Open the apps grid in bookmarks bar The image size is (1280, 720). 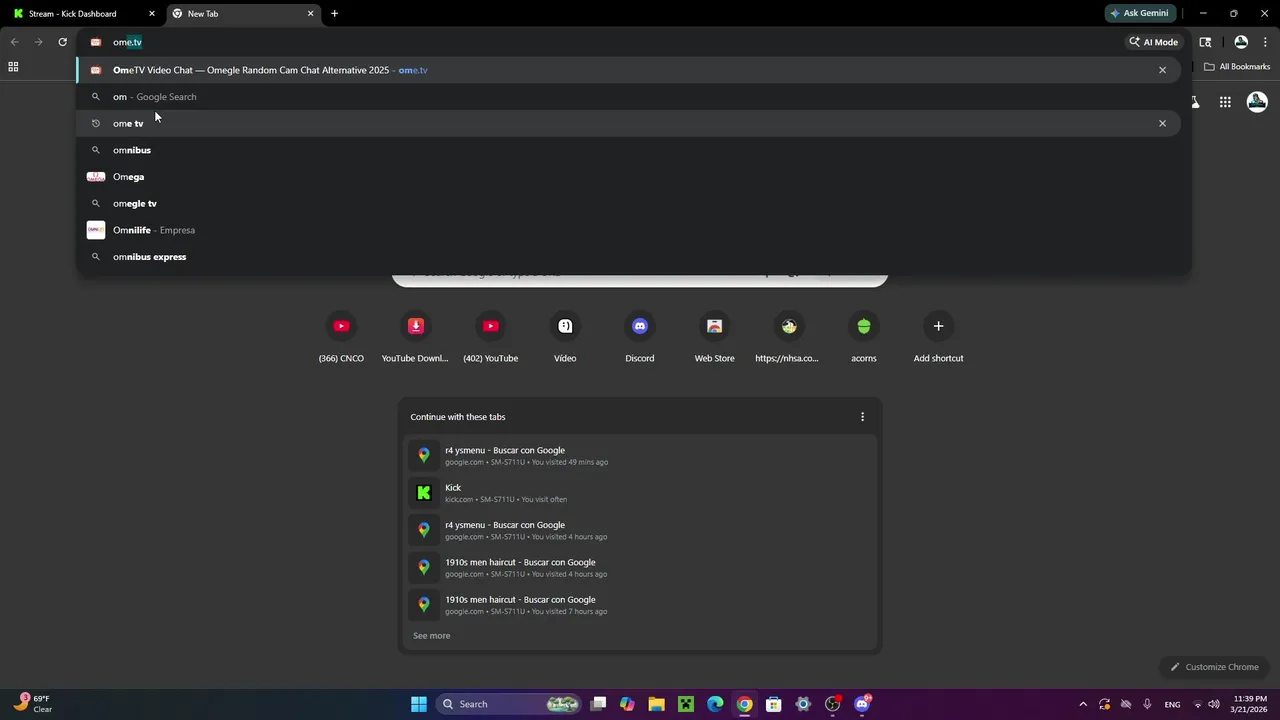[x=13, y=67]
